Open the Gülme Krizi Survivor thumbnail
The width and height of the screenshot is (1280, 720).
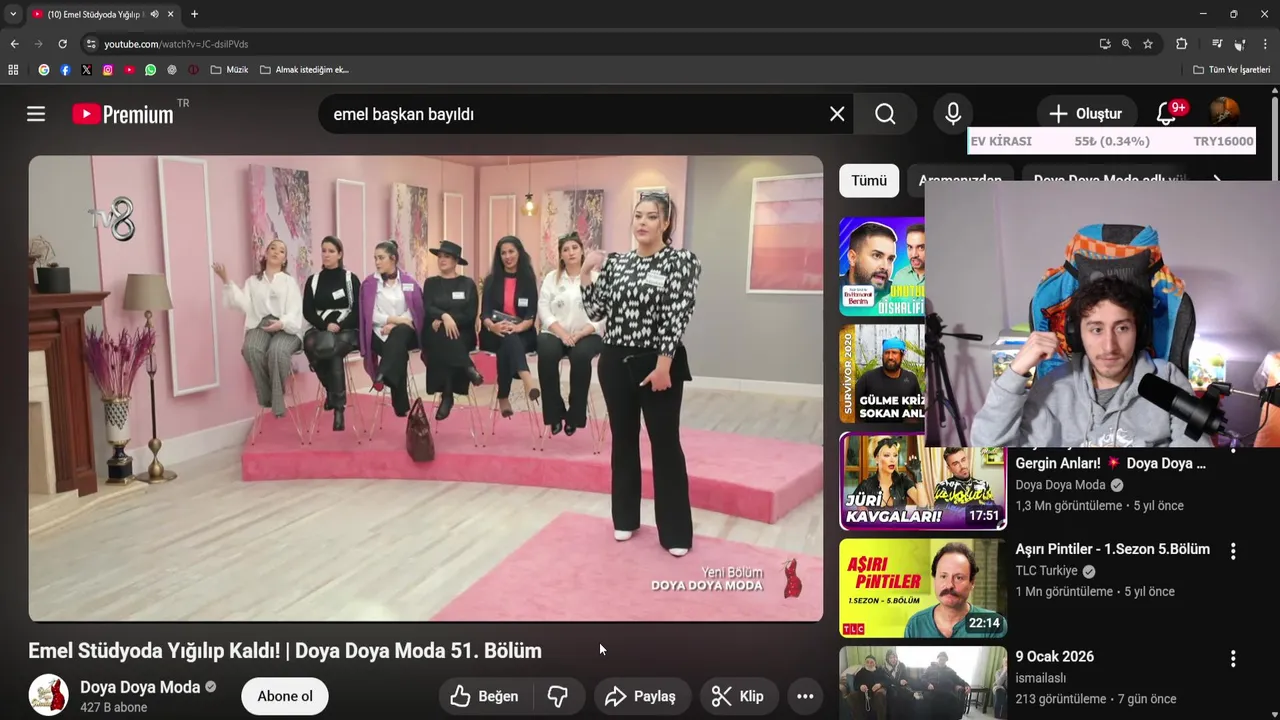point(882,374)
